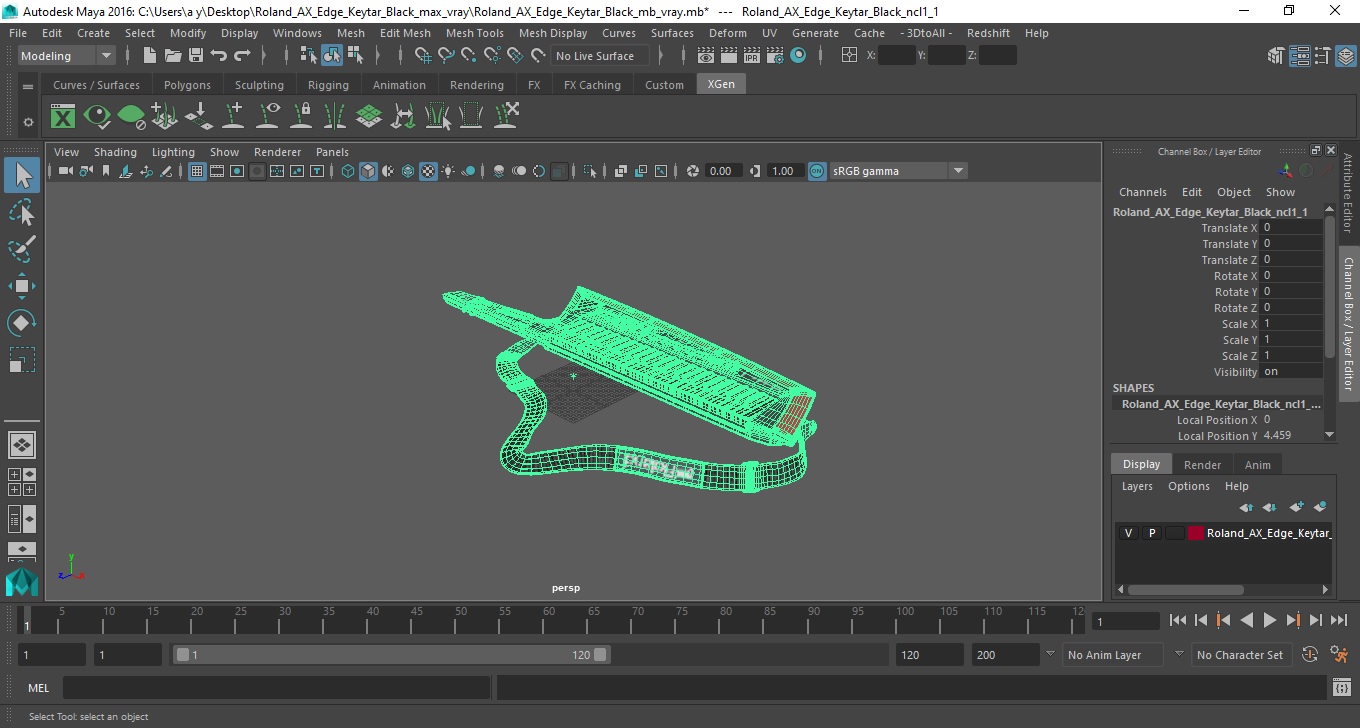Open the viewport Renderer menu
Image resolution: width=1360 pixels, height=728 pixels.
coord(277,152)
